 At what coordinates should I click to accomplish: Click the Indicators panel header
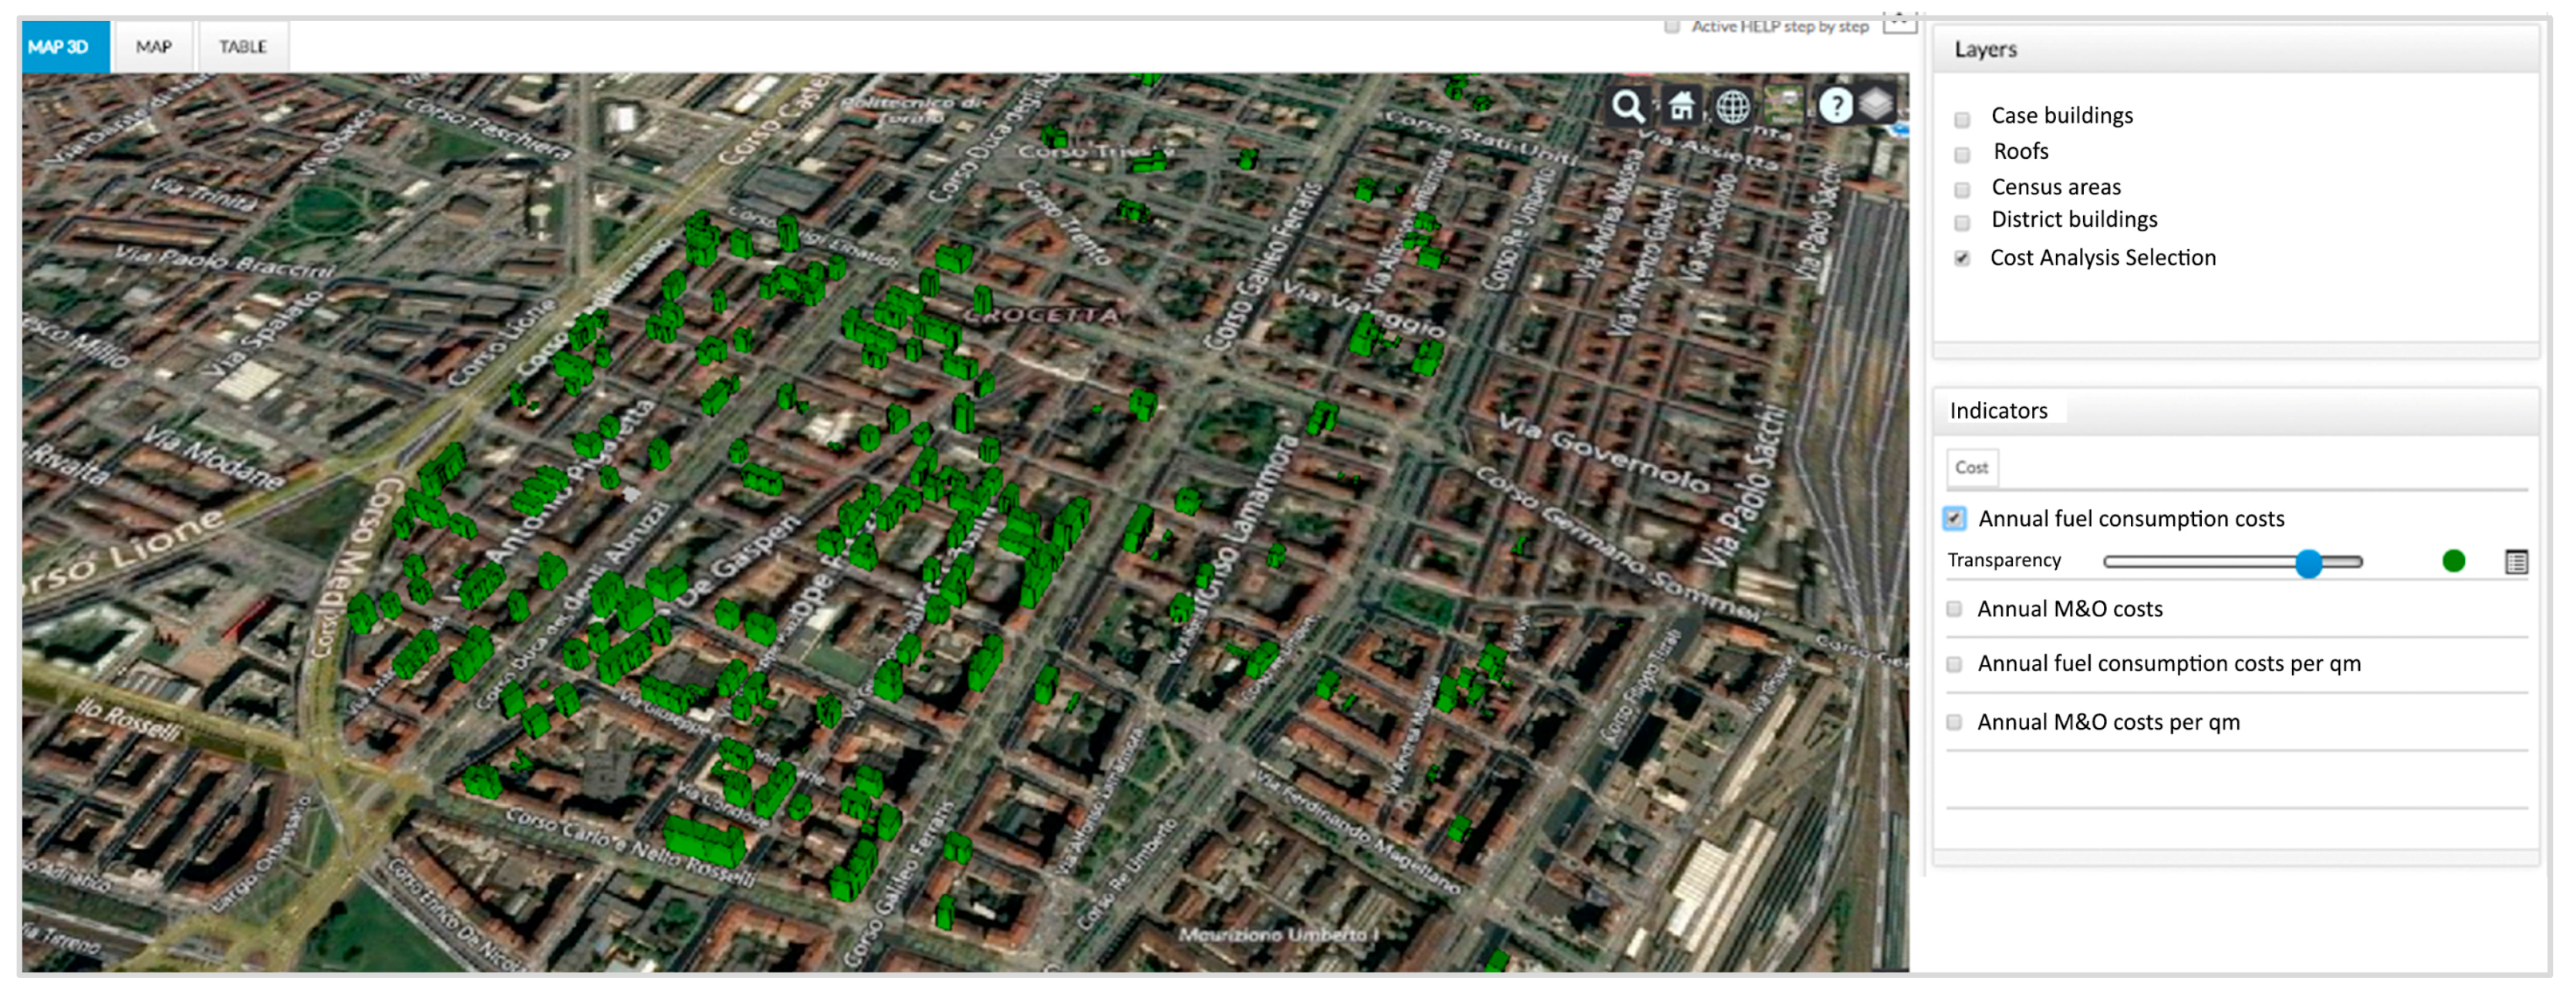point(2235,411)
